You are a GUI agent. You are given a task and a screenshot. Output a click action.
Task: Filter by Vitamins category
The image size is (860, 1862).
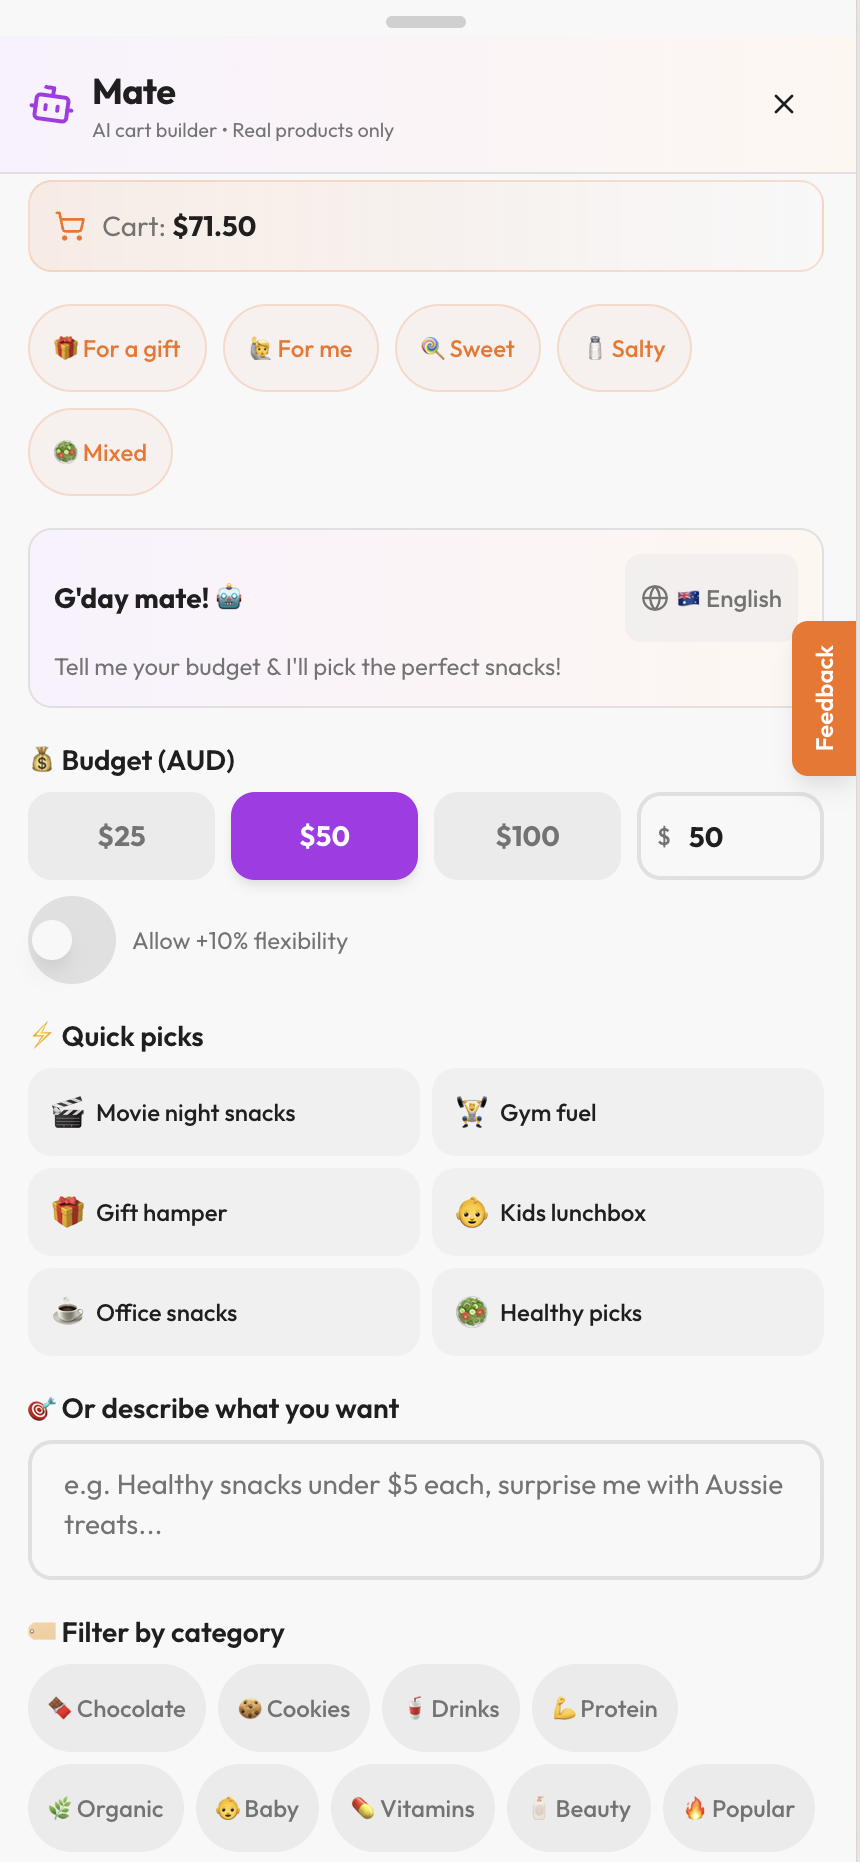coord(413,1808)
